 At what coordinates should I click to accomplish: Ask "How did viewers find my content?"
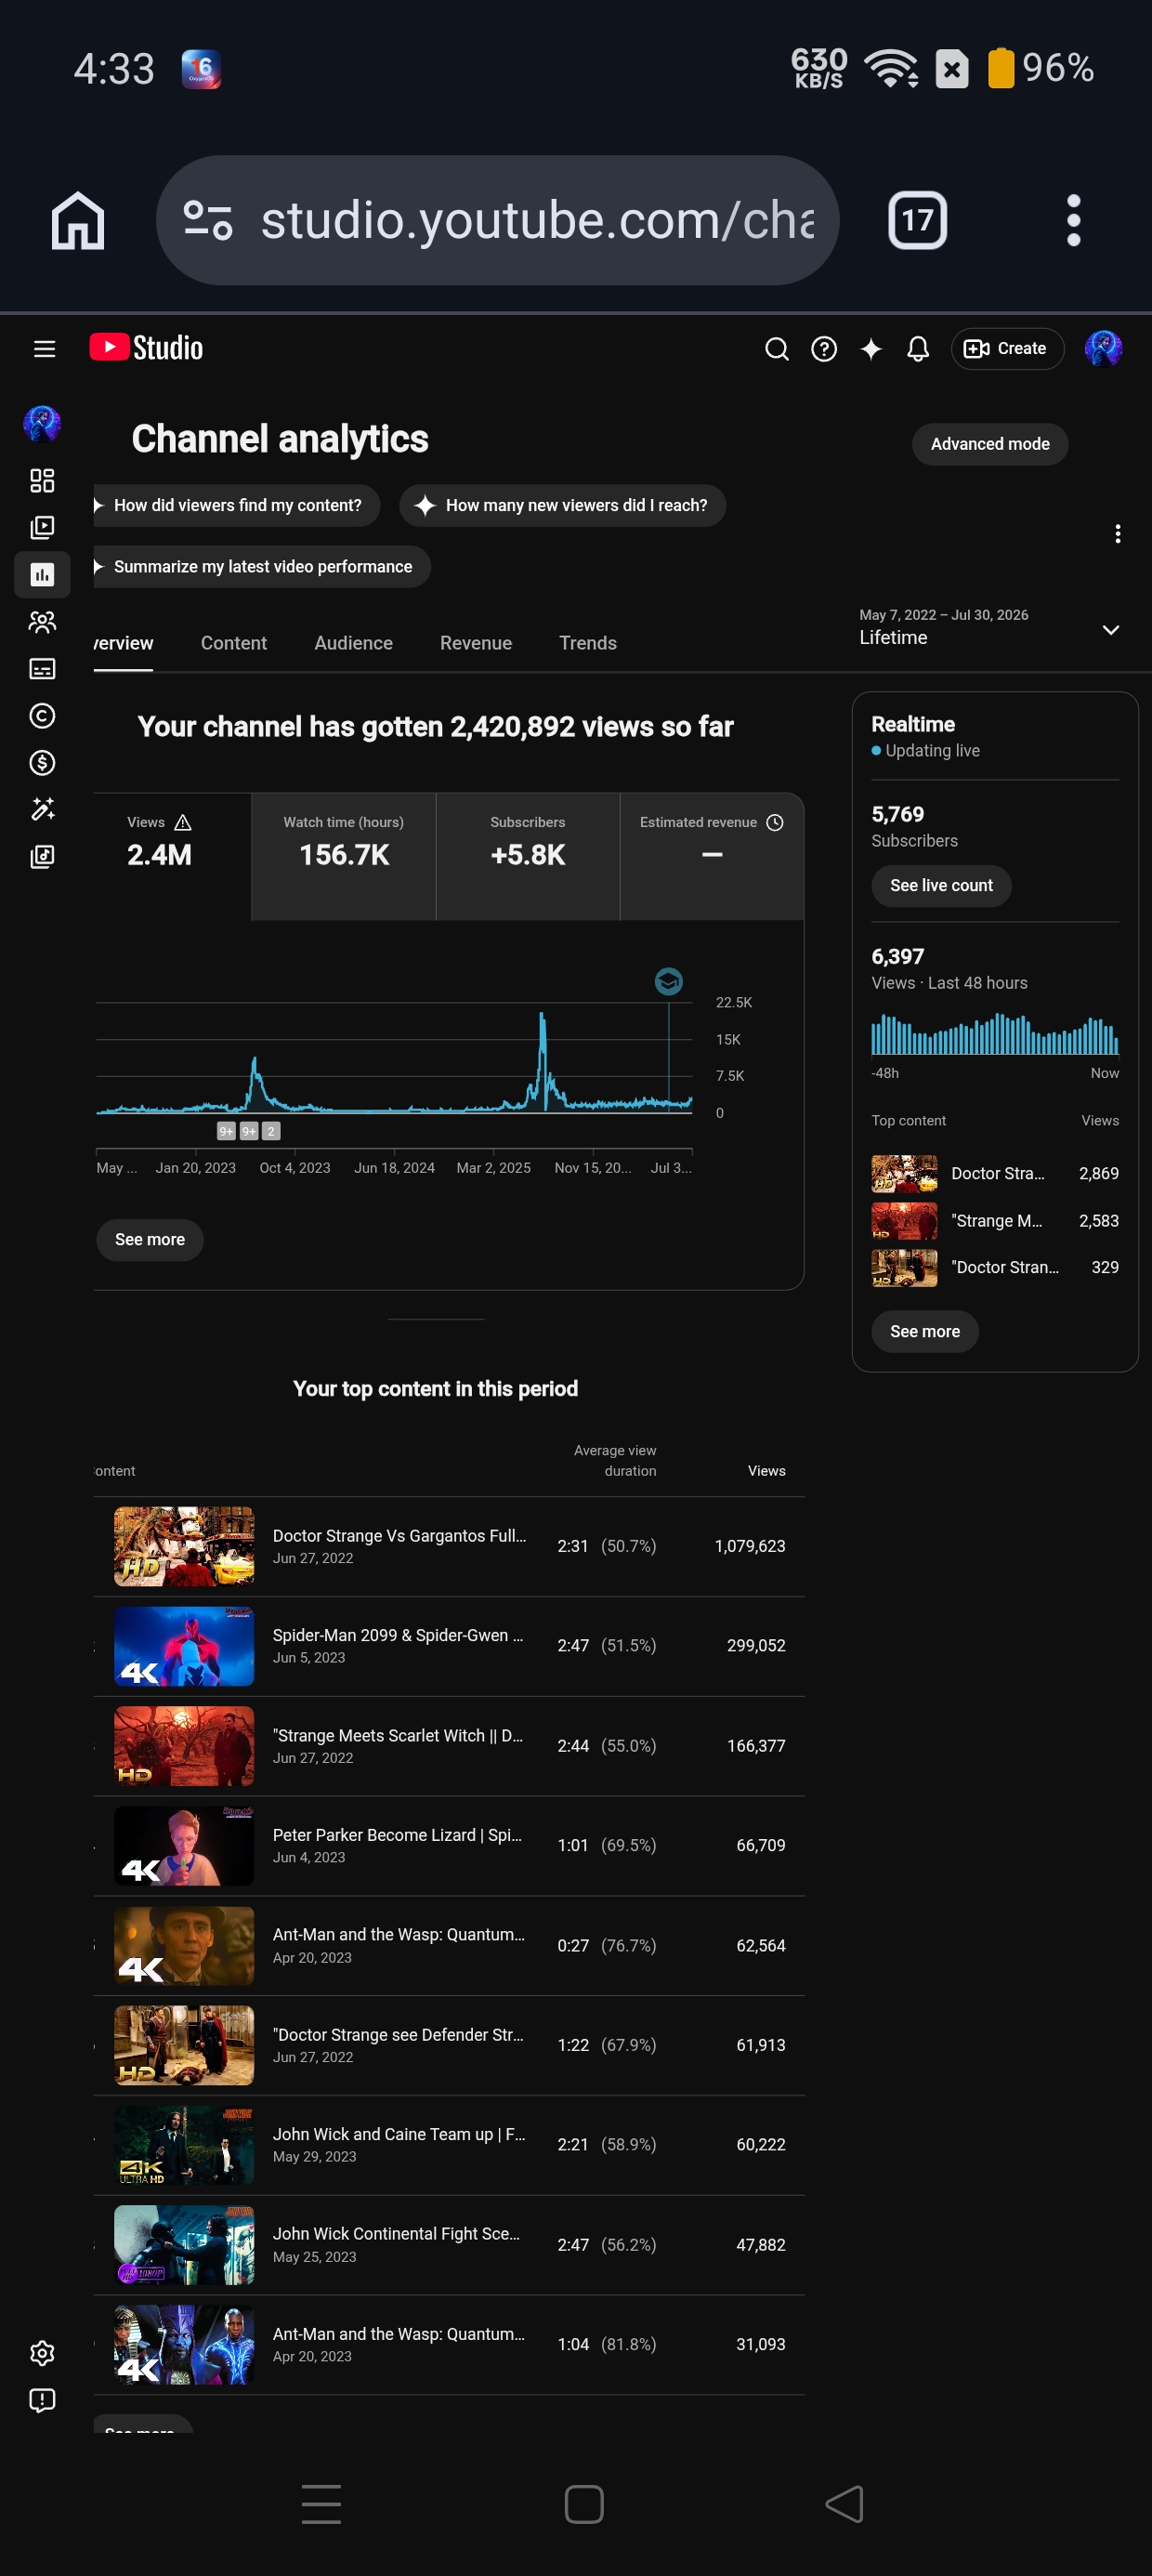pos(237,505)
